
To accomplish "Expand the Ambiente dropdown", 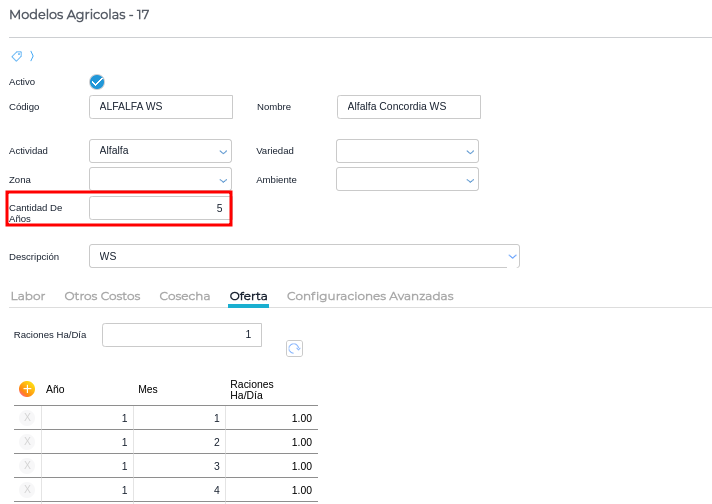I will coord(407,179).
